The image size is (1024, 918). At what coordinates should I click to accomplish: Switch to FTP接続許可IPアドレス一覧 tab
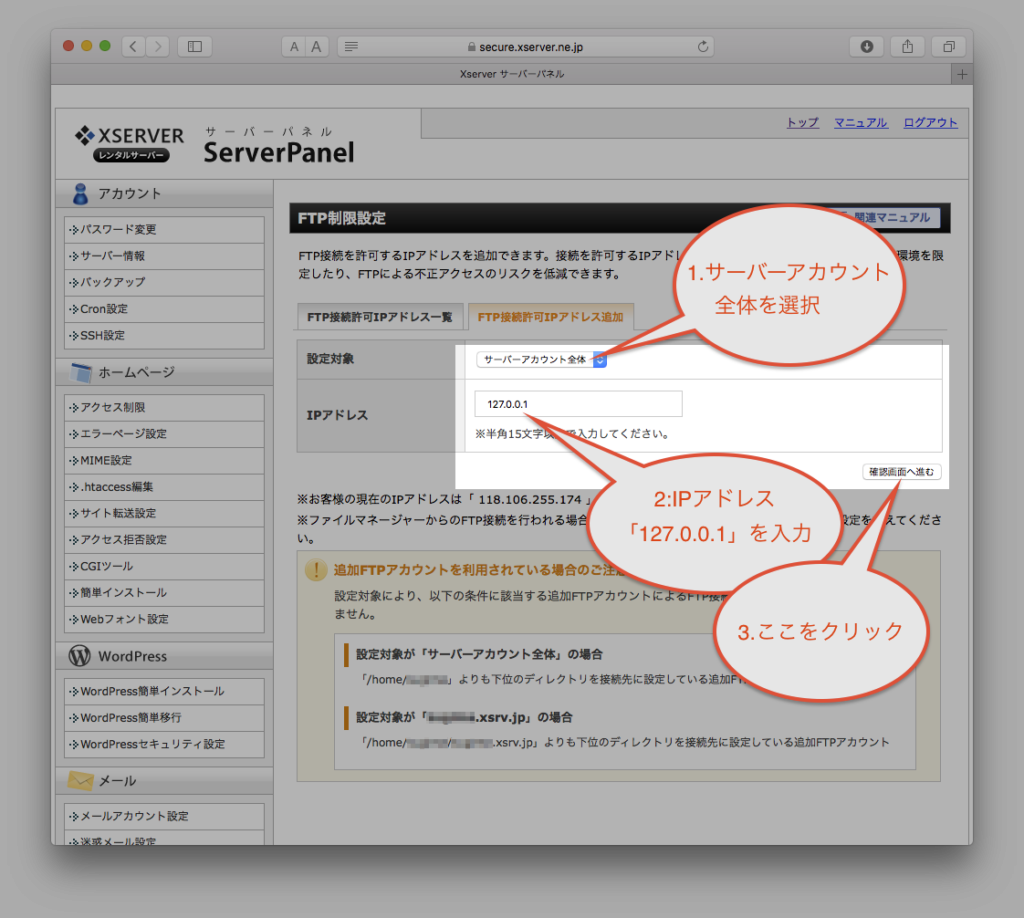[x=380, y=317]
